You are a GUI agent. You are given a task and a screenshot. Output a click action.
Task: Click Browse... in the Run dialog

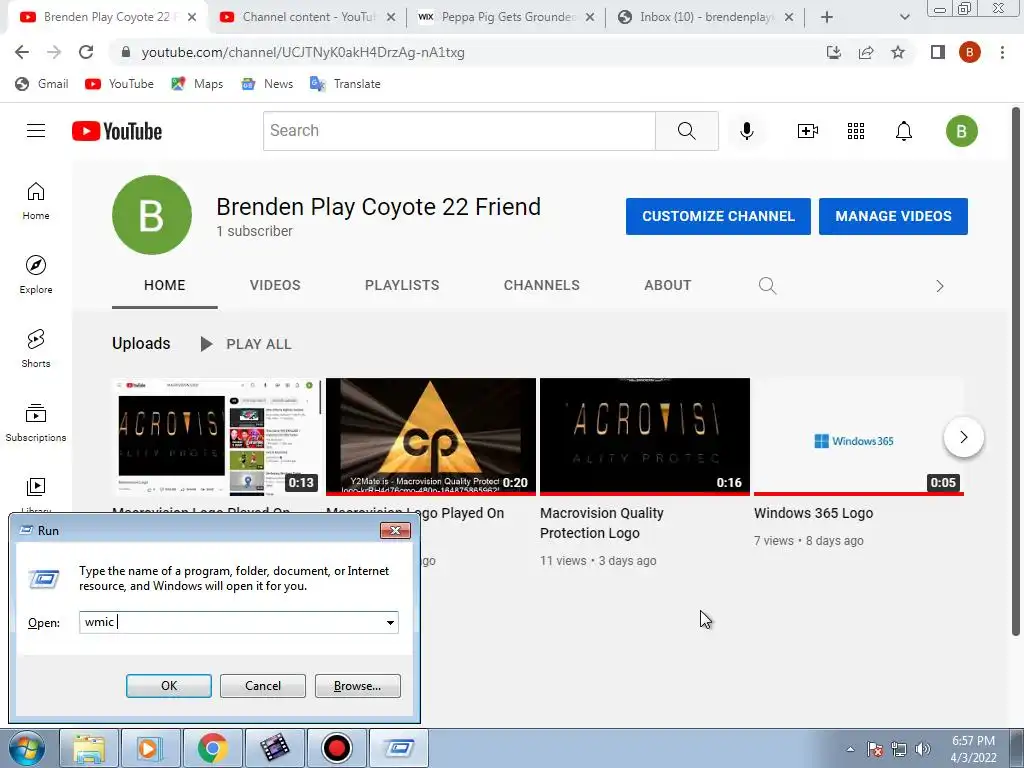coord(357,686)
